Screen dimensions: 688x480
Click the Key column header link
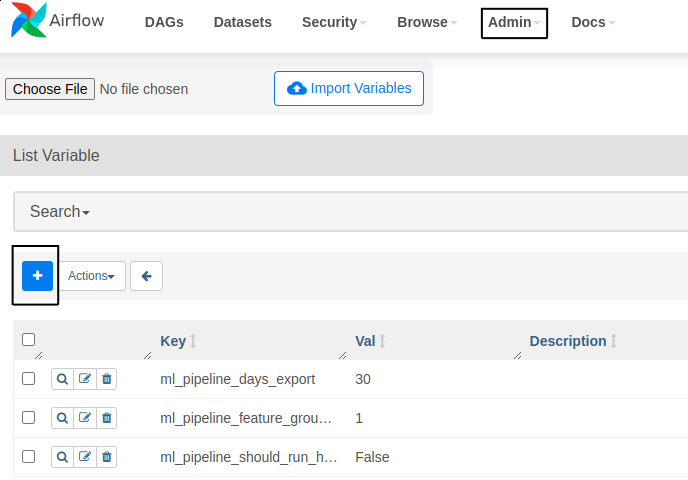[x=173, y=341]
